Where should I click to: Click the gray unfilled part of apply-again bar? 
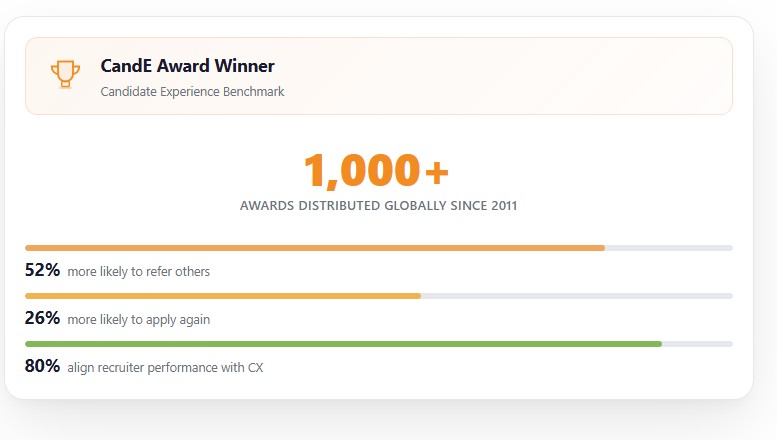tap(577, 296)
